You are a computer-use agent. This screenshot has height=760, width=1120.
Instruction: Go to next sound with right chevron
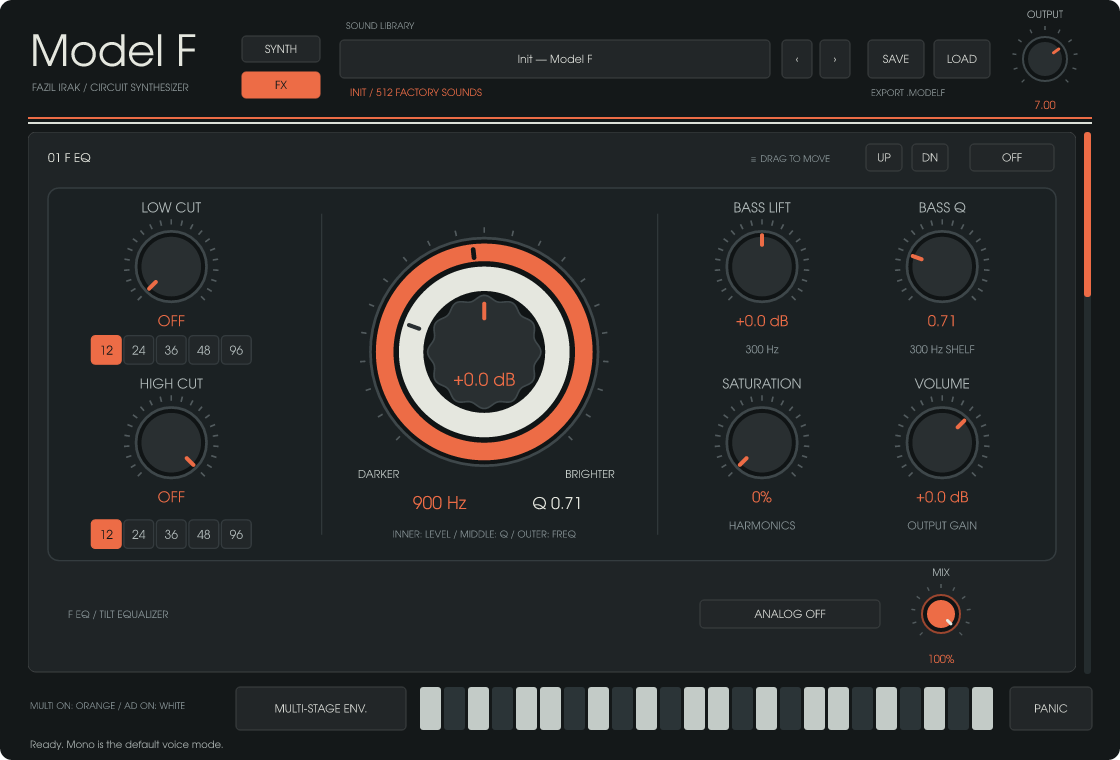coord(834,59)
